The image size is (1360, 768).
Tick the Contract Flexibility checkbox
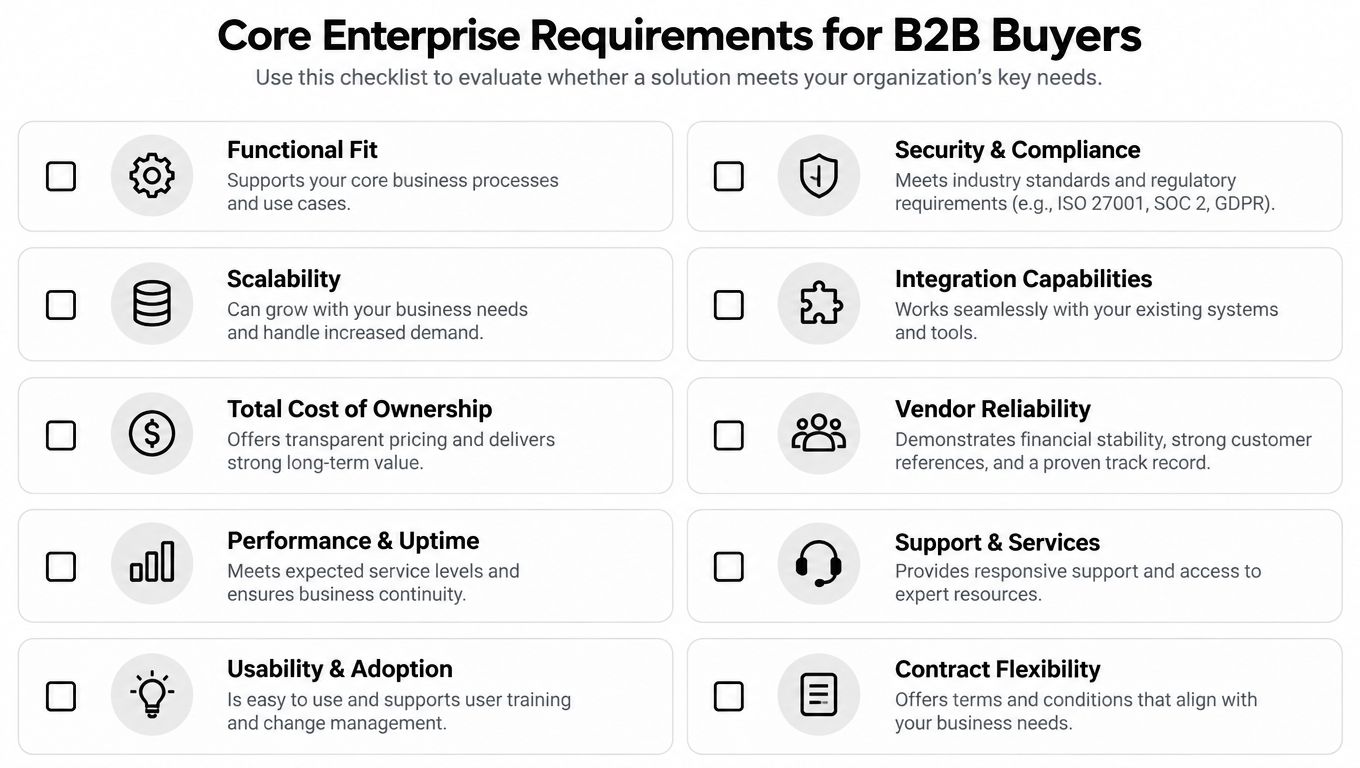pos(728,695)
